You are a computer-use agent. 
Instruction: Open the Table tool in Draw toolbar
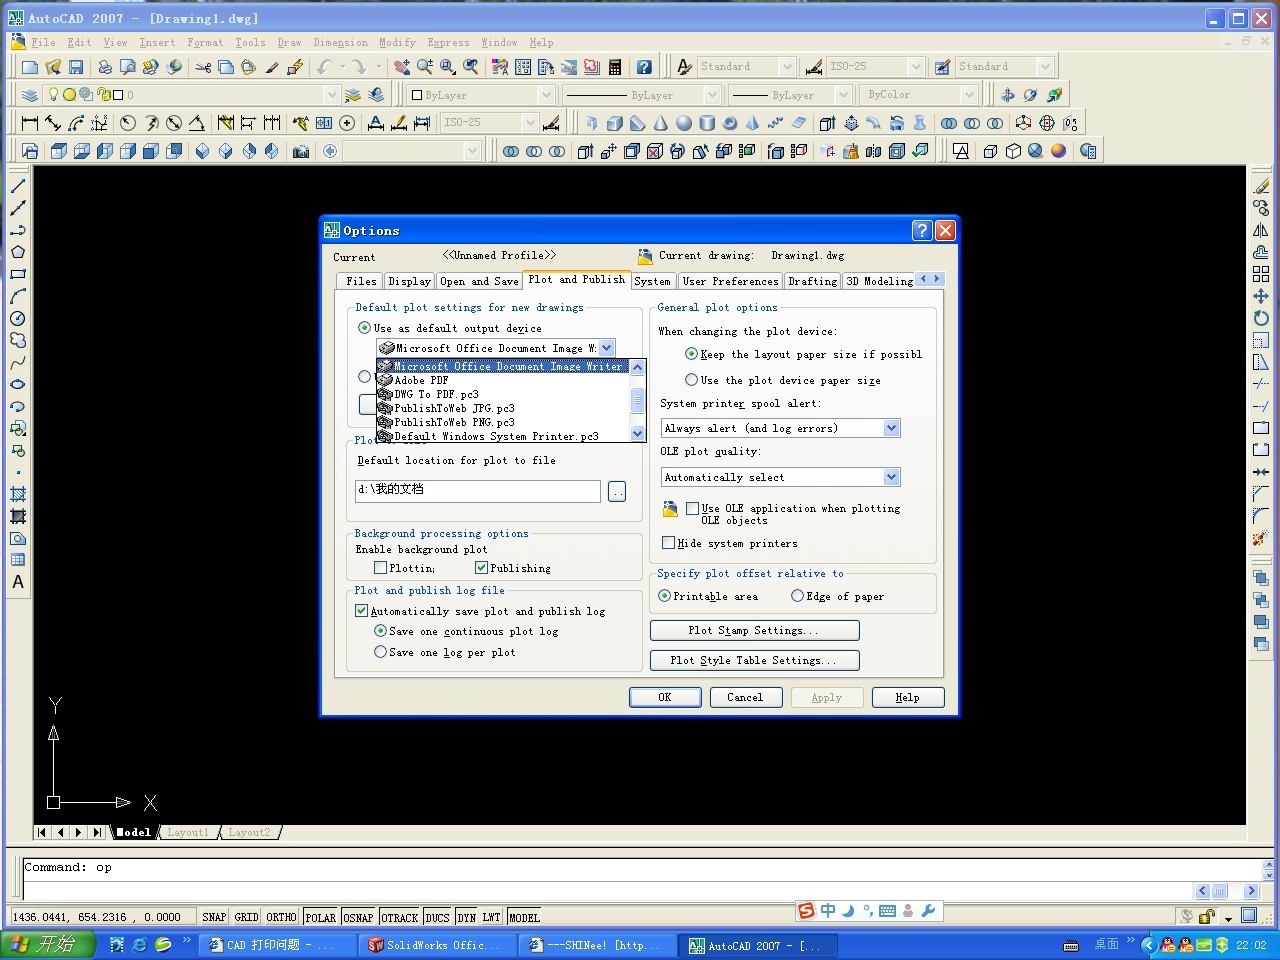point(18,560)
